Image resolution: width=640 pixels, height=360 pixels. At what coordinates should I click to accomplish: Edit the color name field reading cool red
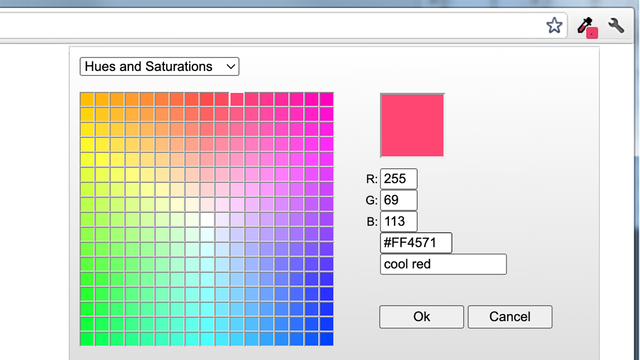point(443,264)
